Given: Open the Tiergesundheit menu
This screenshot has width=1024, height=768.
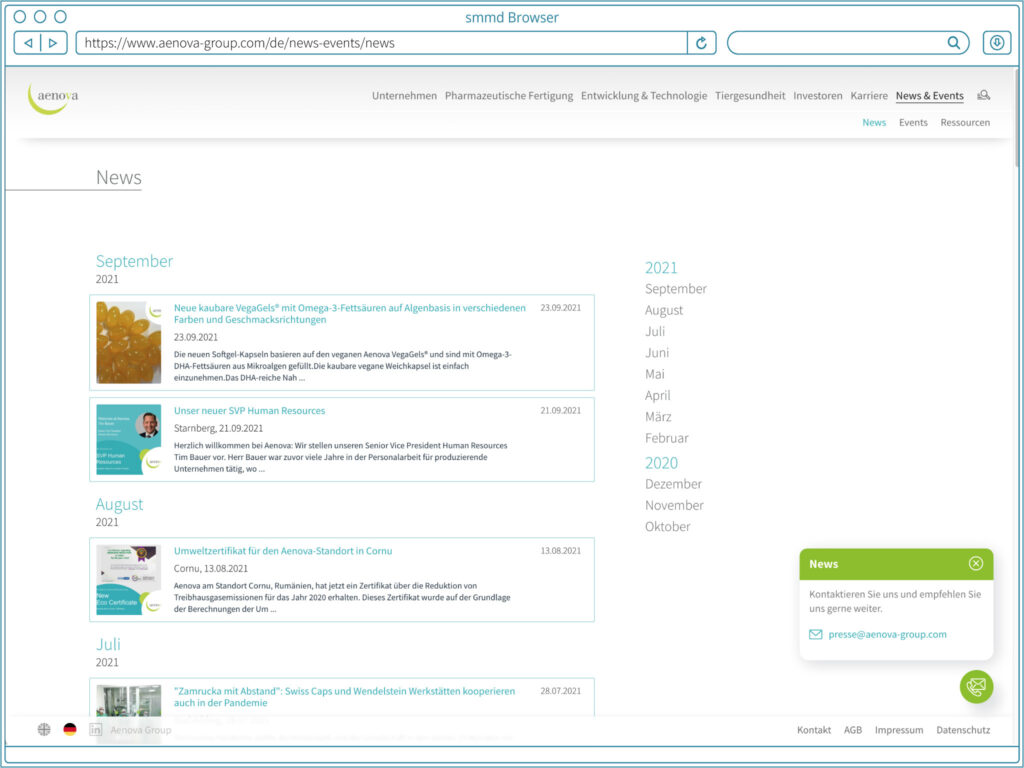Looking at the screenshot, I should coord(750,95).
